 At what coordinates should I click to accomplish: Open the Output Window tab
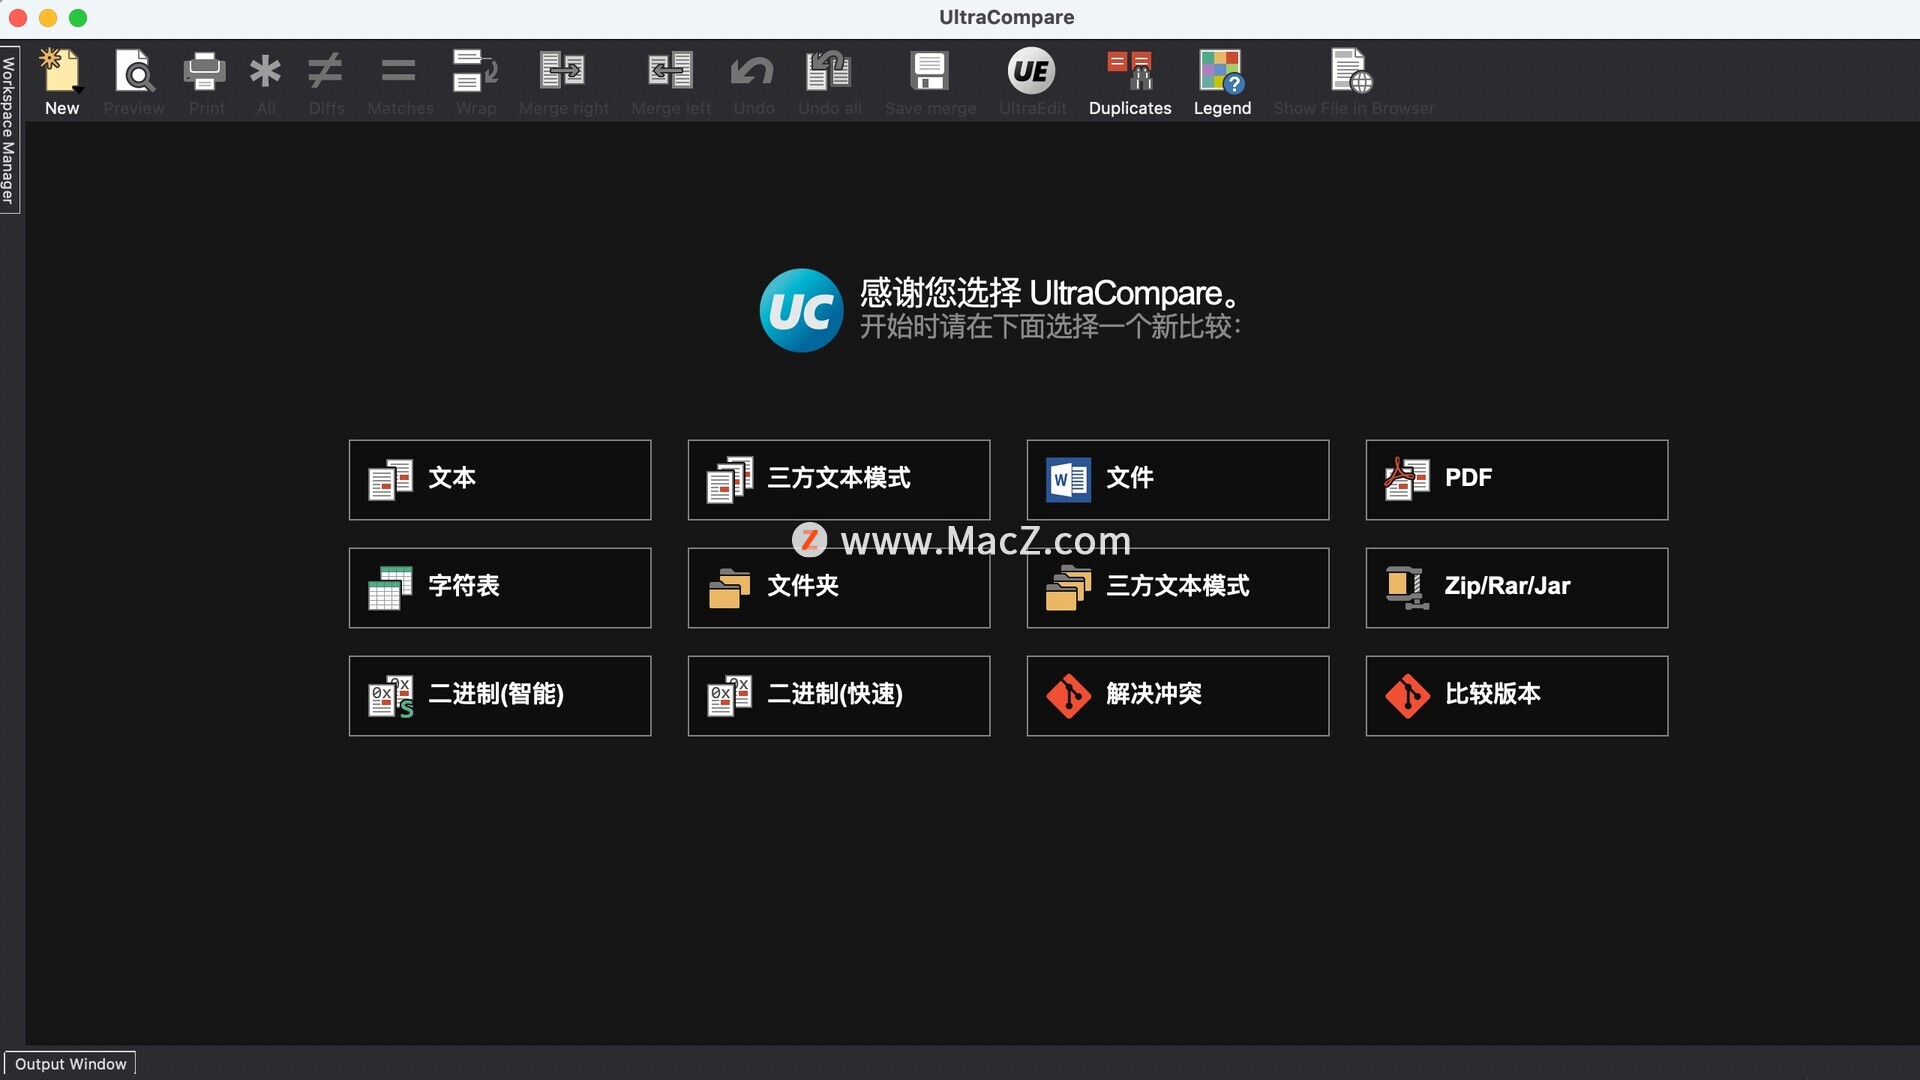click(x=70, y=1064)
